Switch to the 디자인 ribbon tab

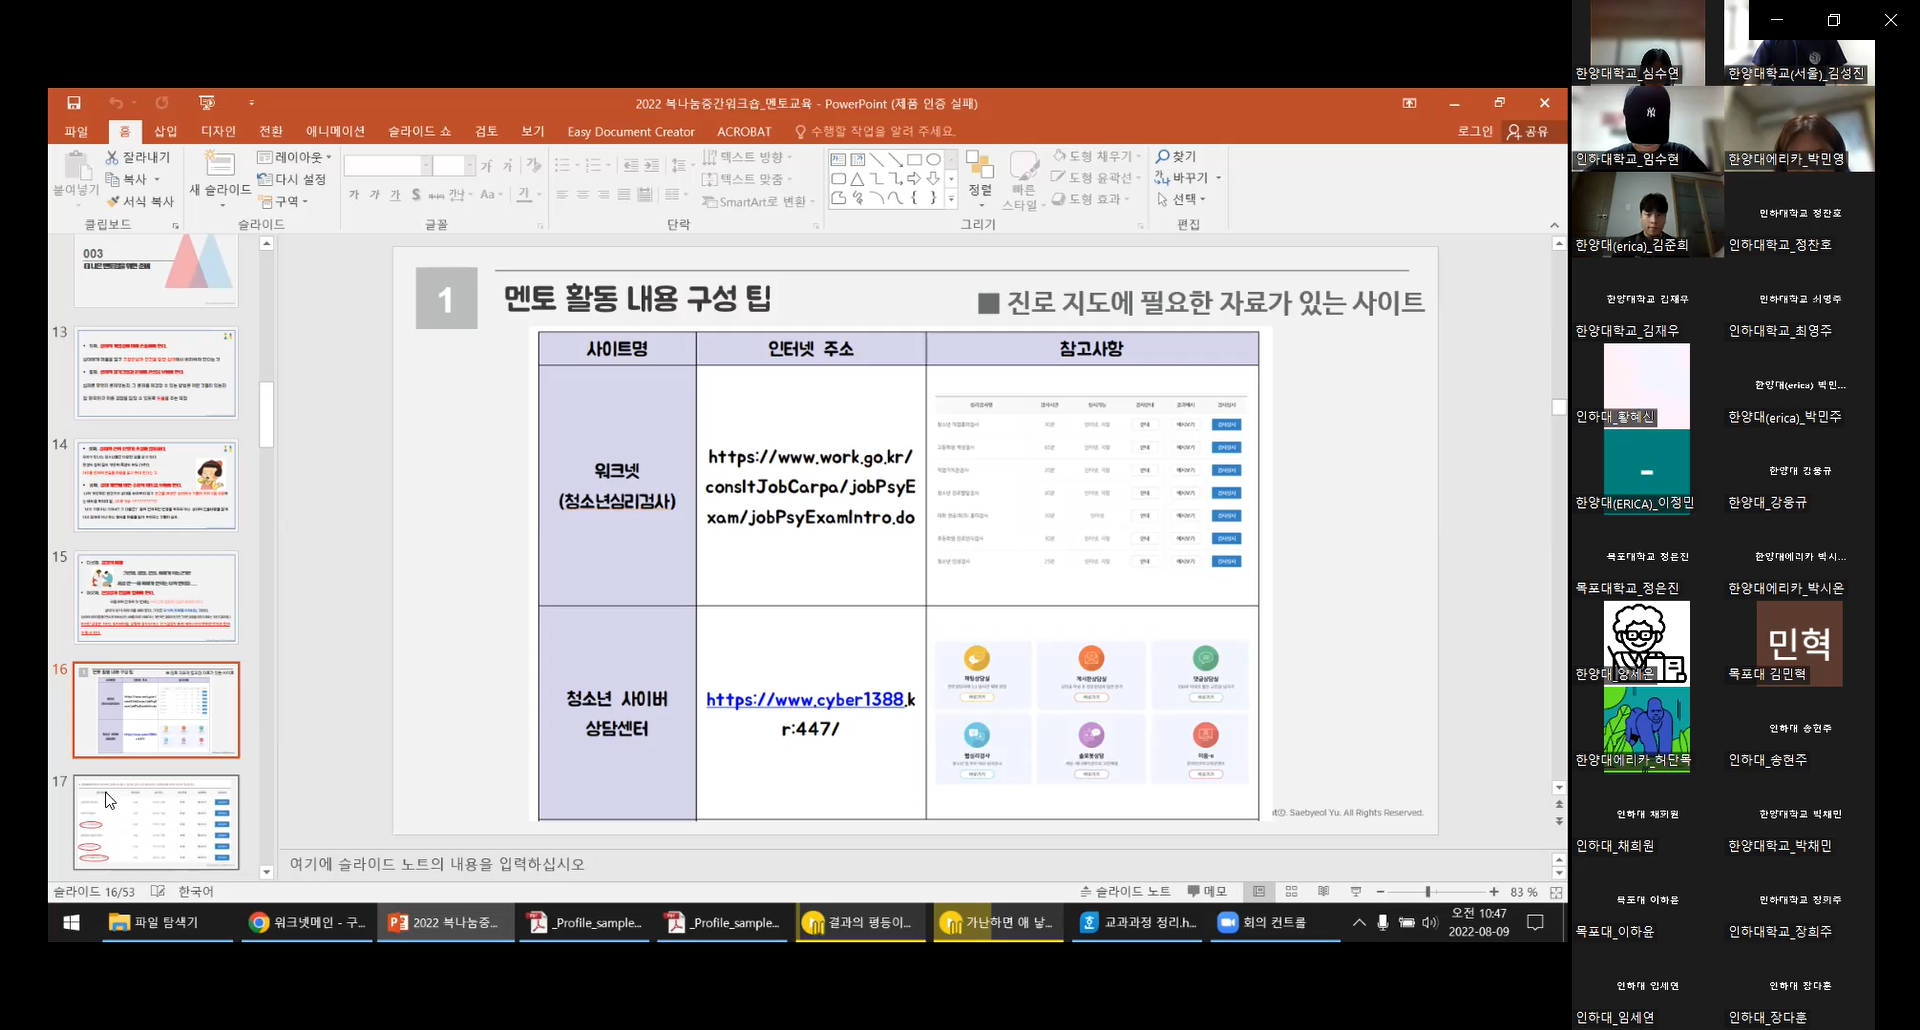coord(218,131)
